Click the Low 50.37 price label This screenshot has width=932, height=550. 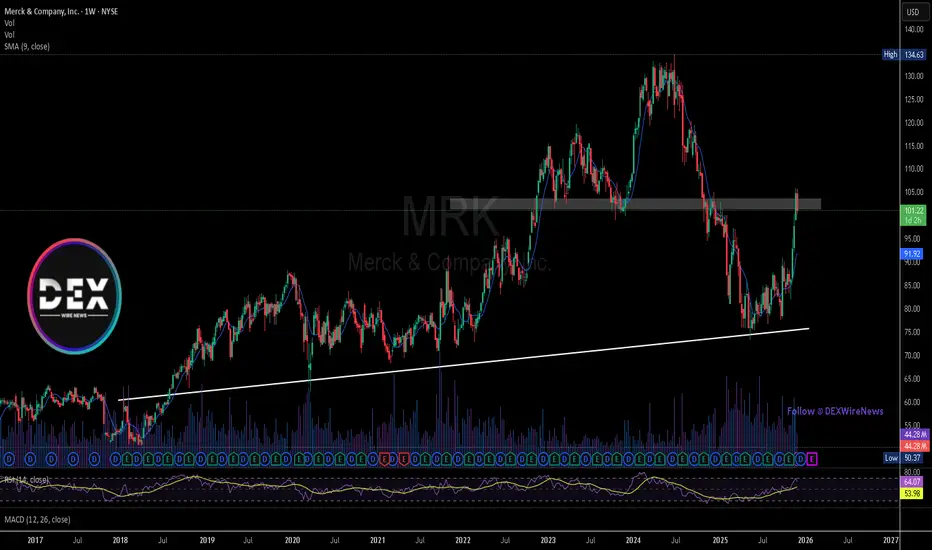[x=903, y=458]
